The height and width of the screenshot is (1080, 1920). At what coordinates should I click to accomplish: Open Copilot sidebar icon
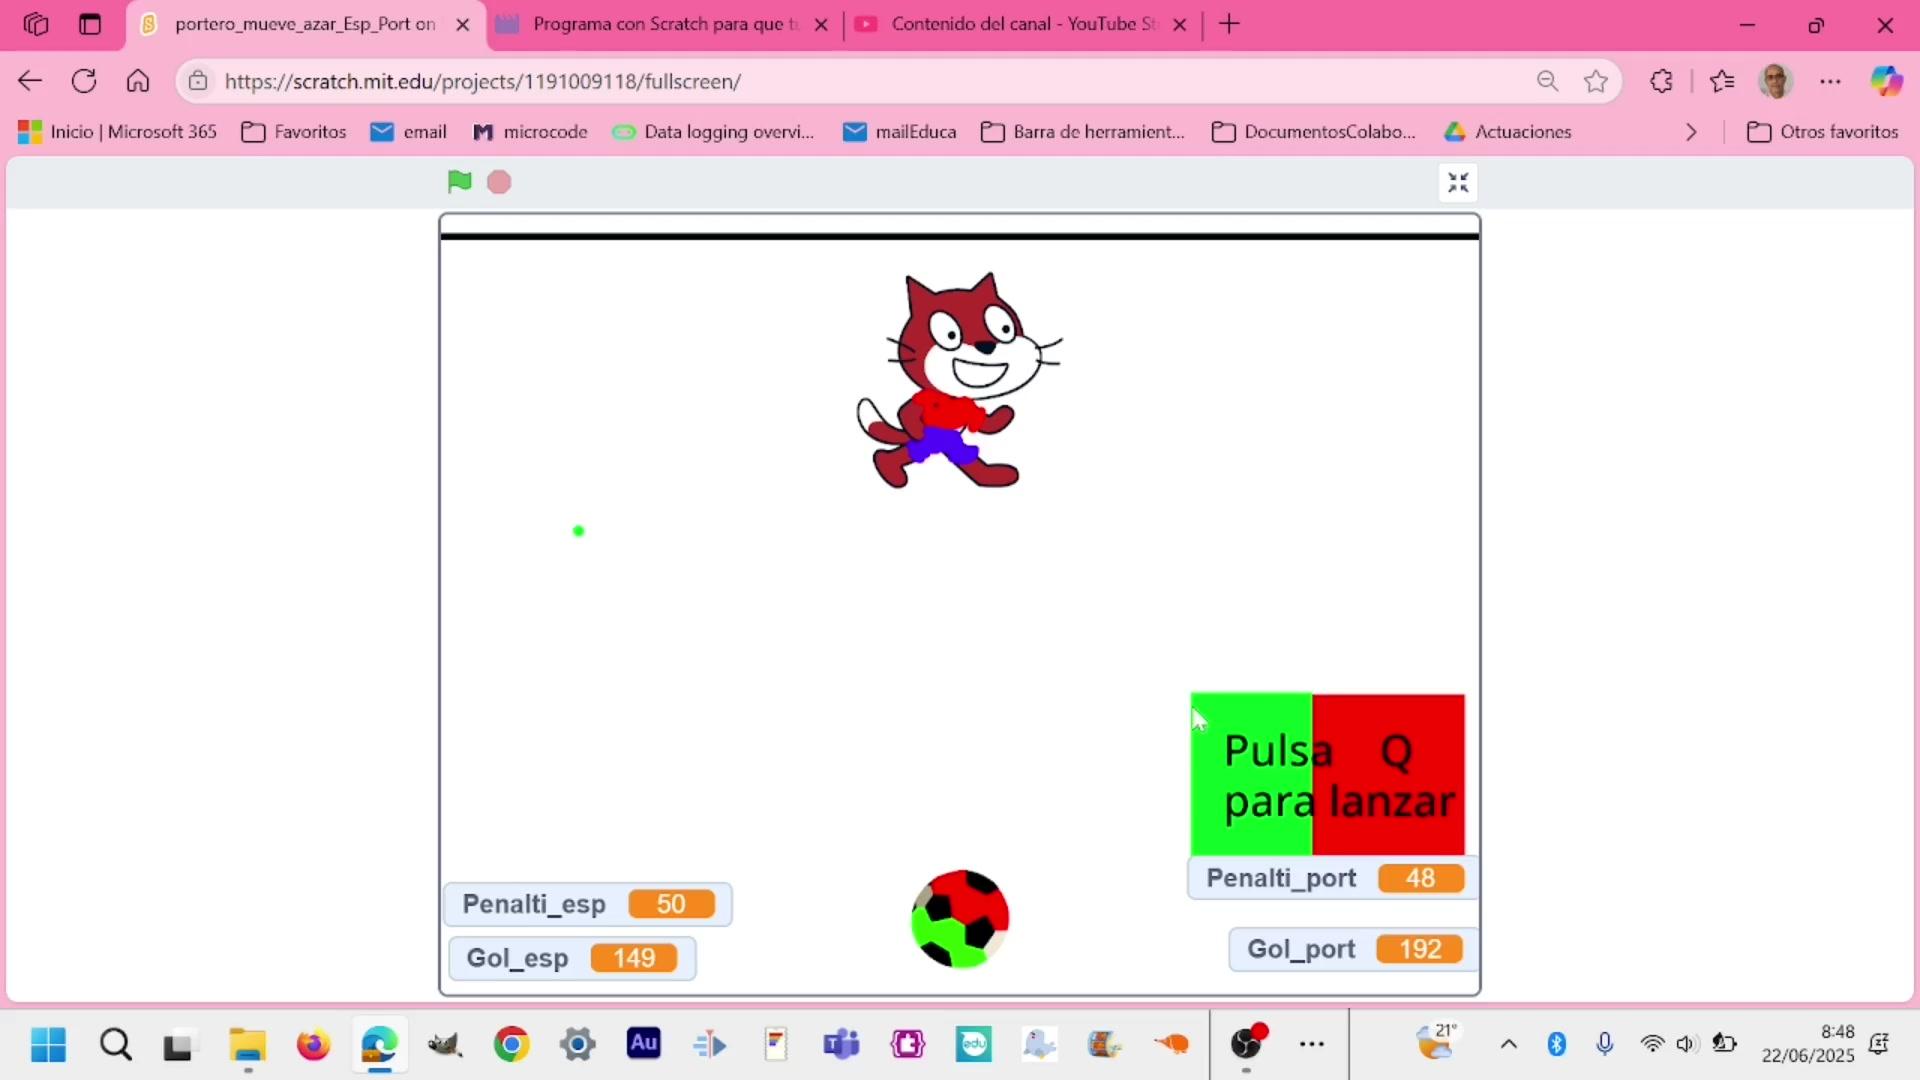1886,81
